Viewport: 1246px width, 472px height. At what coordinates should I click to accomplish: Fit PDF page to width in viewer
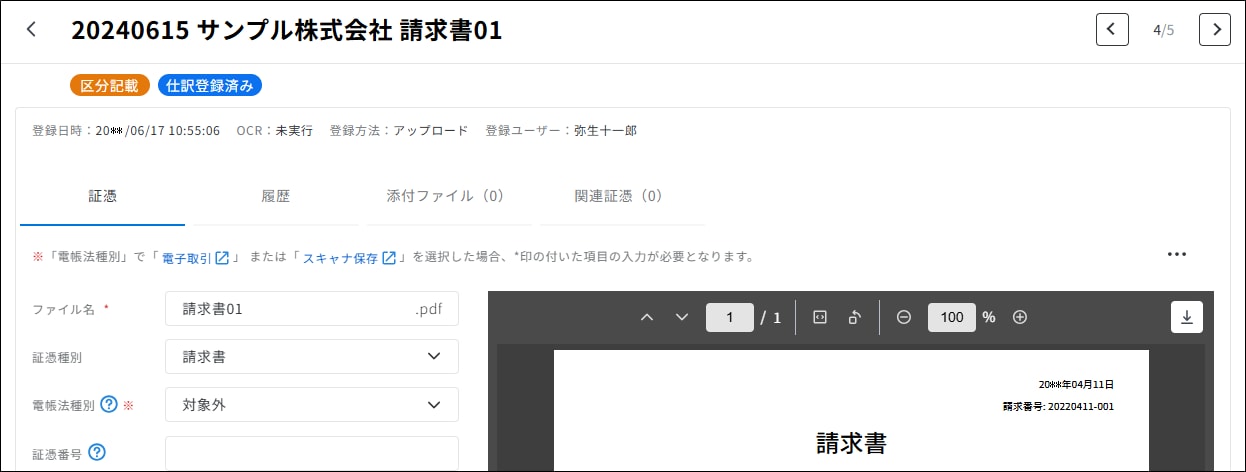click(x=820, y=317)
